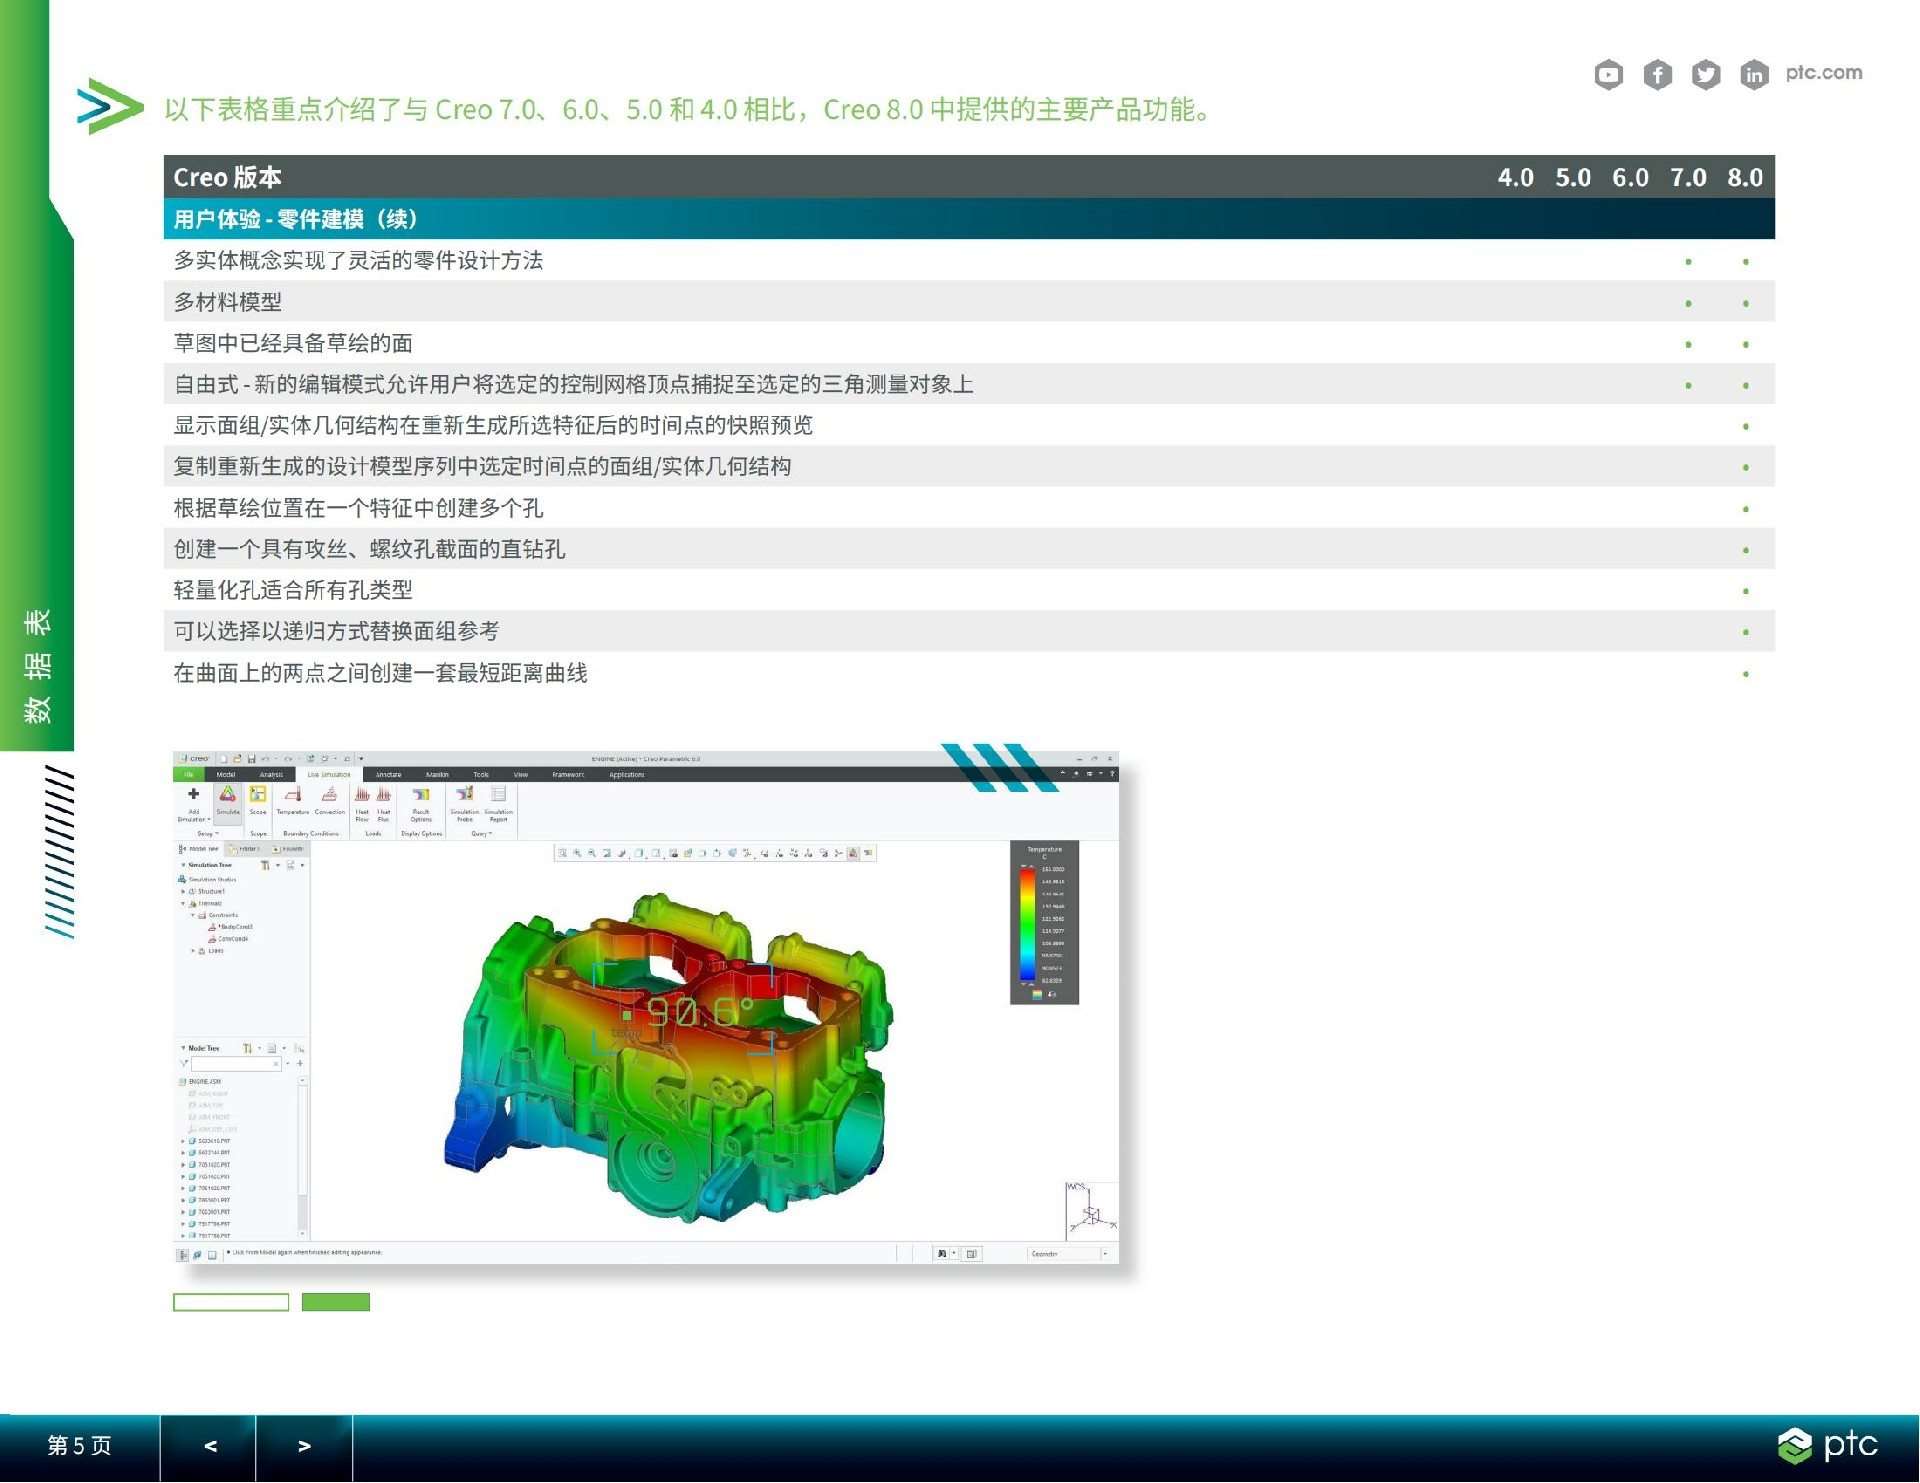Click row text 轻量化孔适合所有孔类型

point(293,590)
